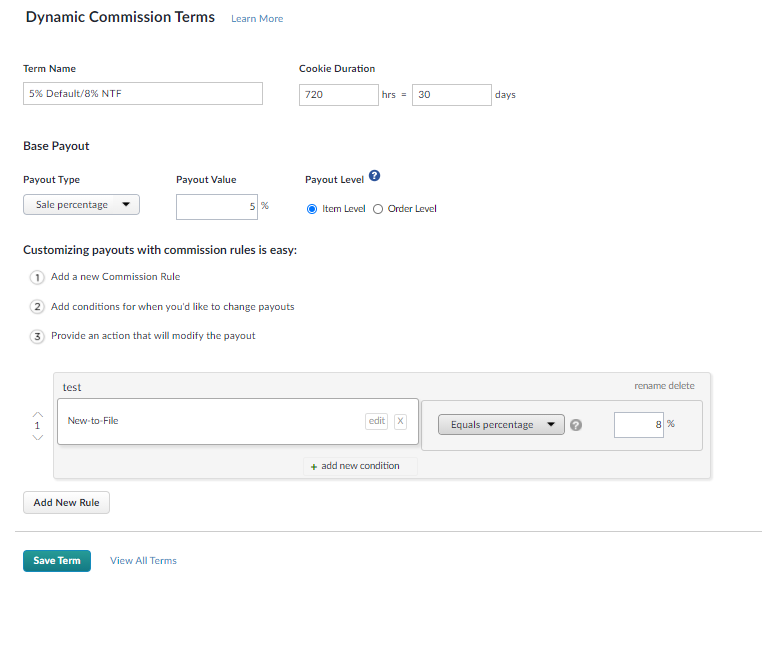762x662 pixels.
Task: Click the cookie duration days field
Action: coord(451,95)
